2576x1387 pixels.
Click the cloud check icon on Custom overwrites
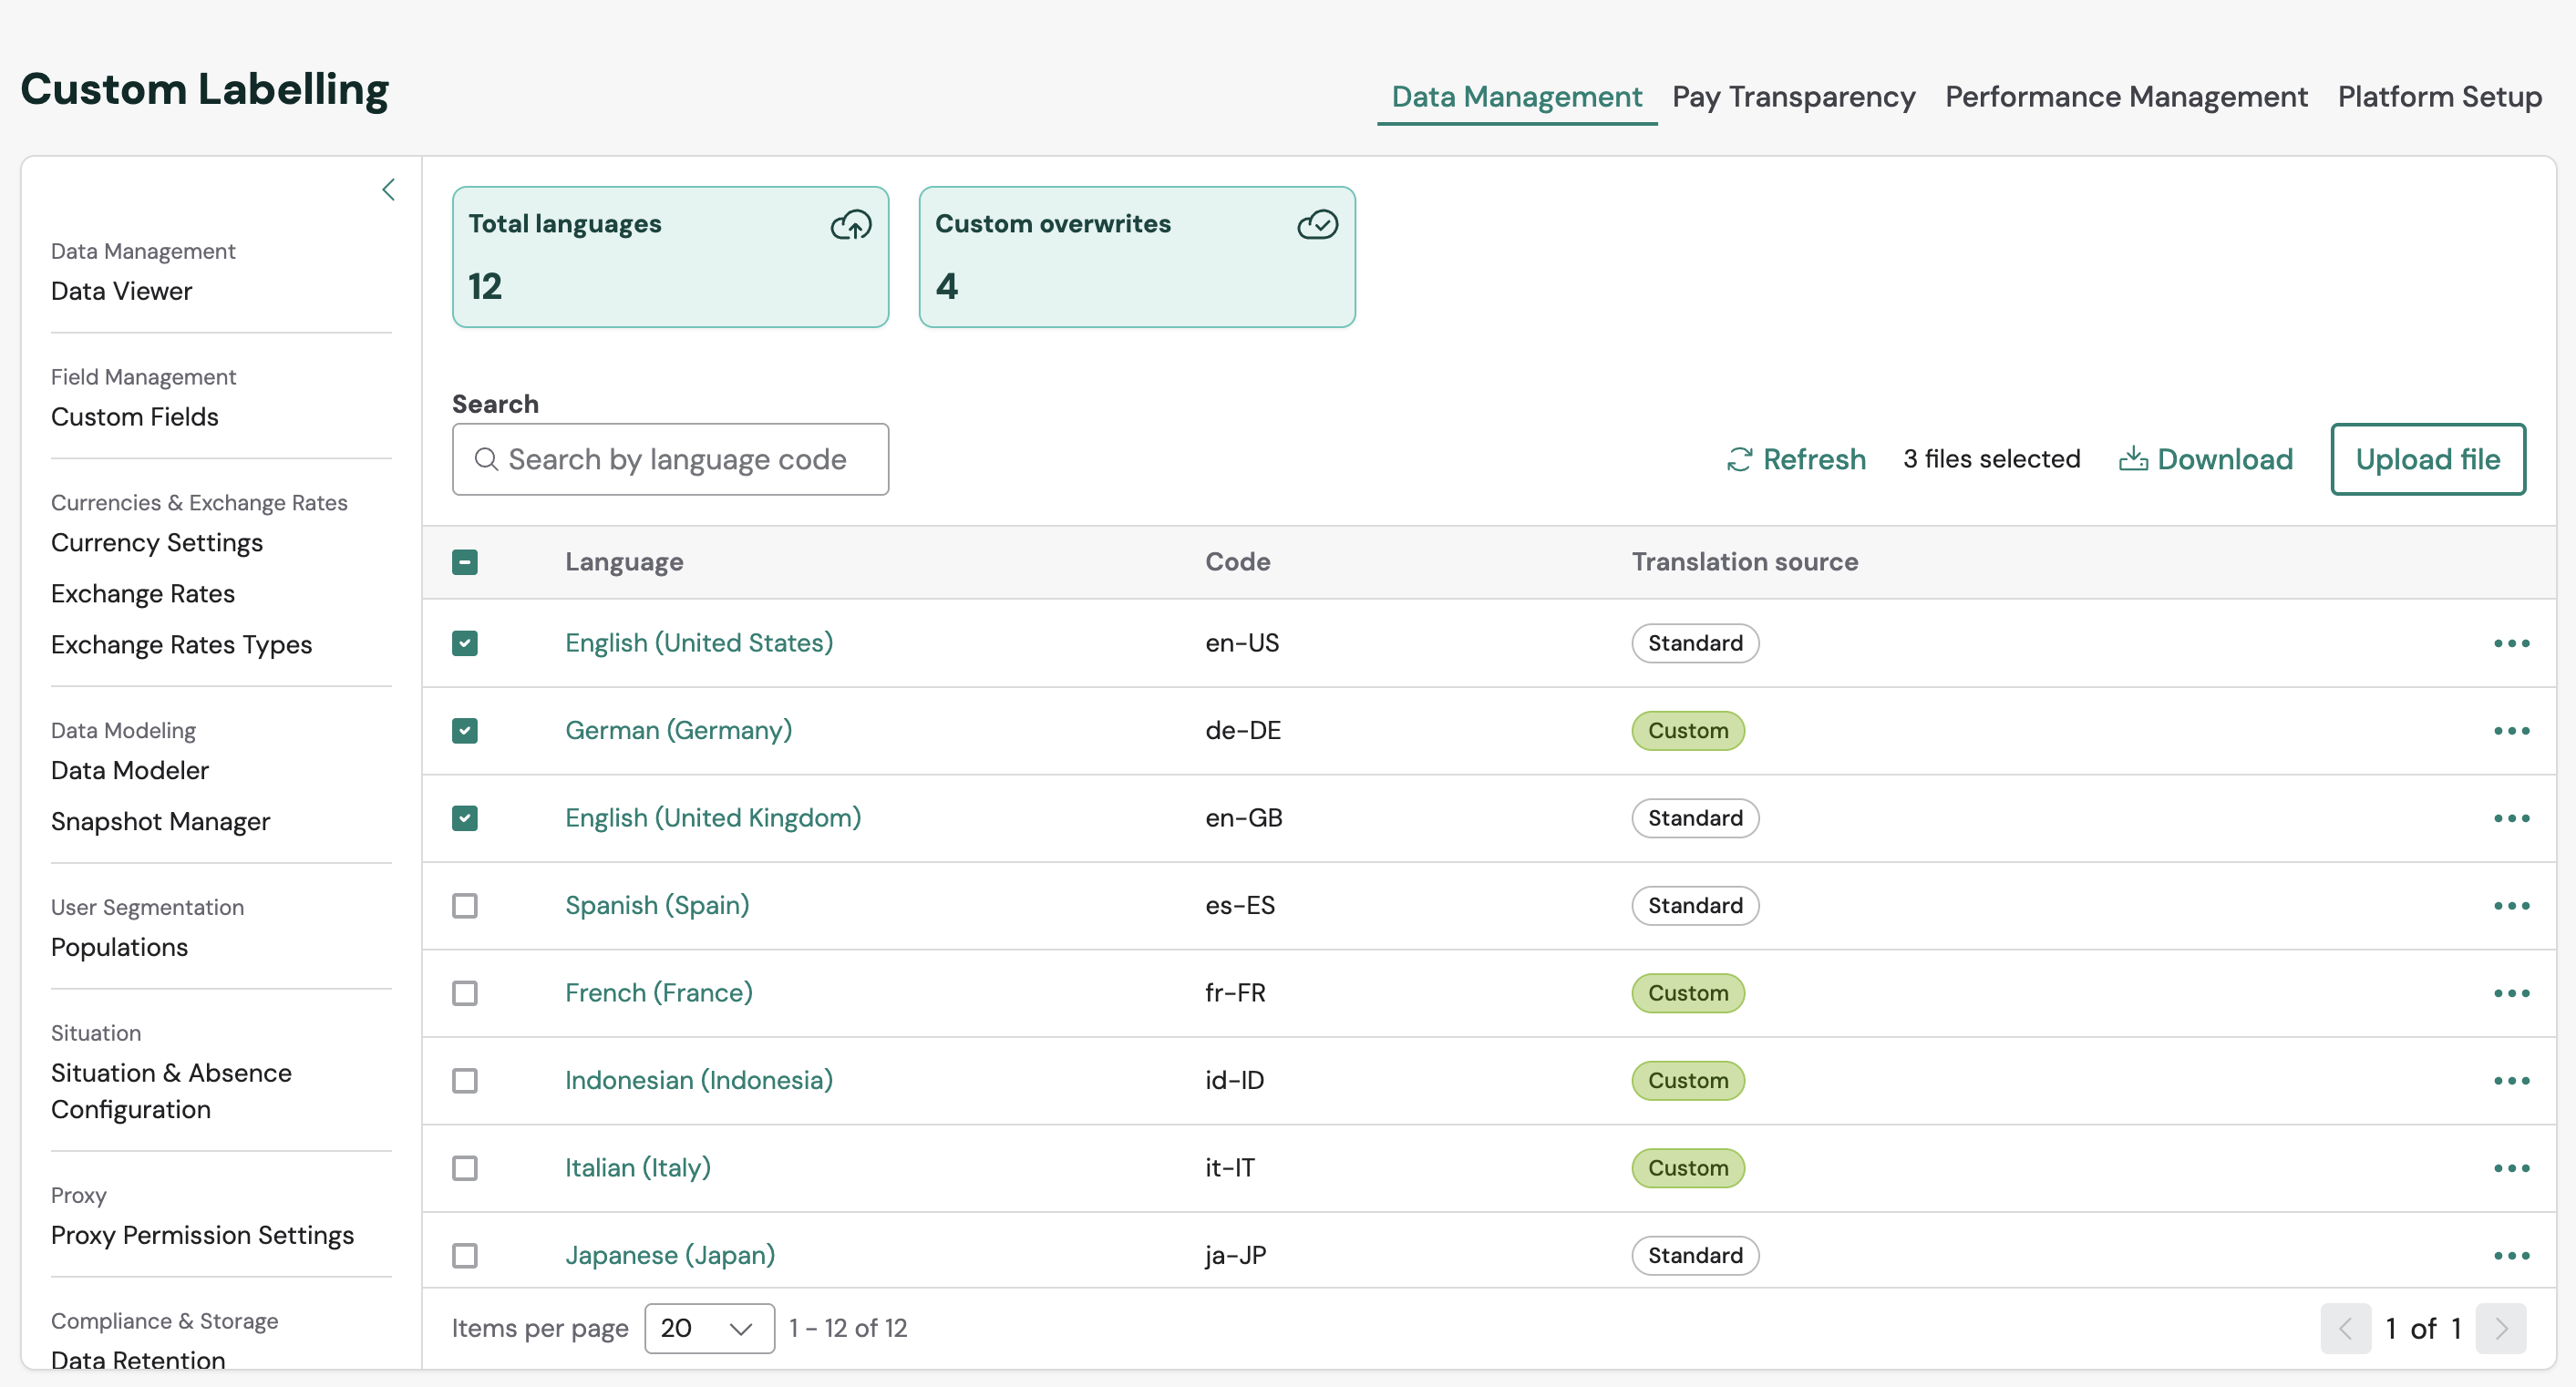[1317, 225]
